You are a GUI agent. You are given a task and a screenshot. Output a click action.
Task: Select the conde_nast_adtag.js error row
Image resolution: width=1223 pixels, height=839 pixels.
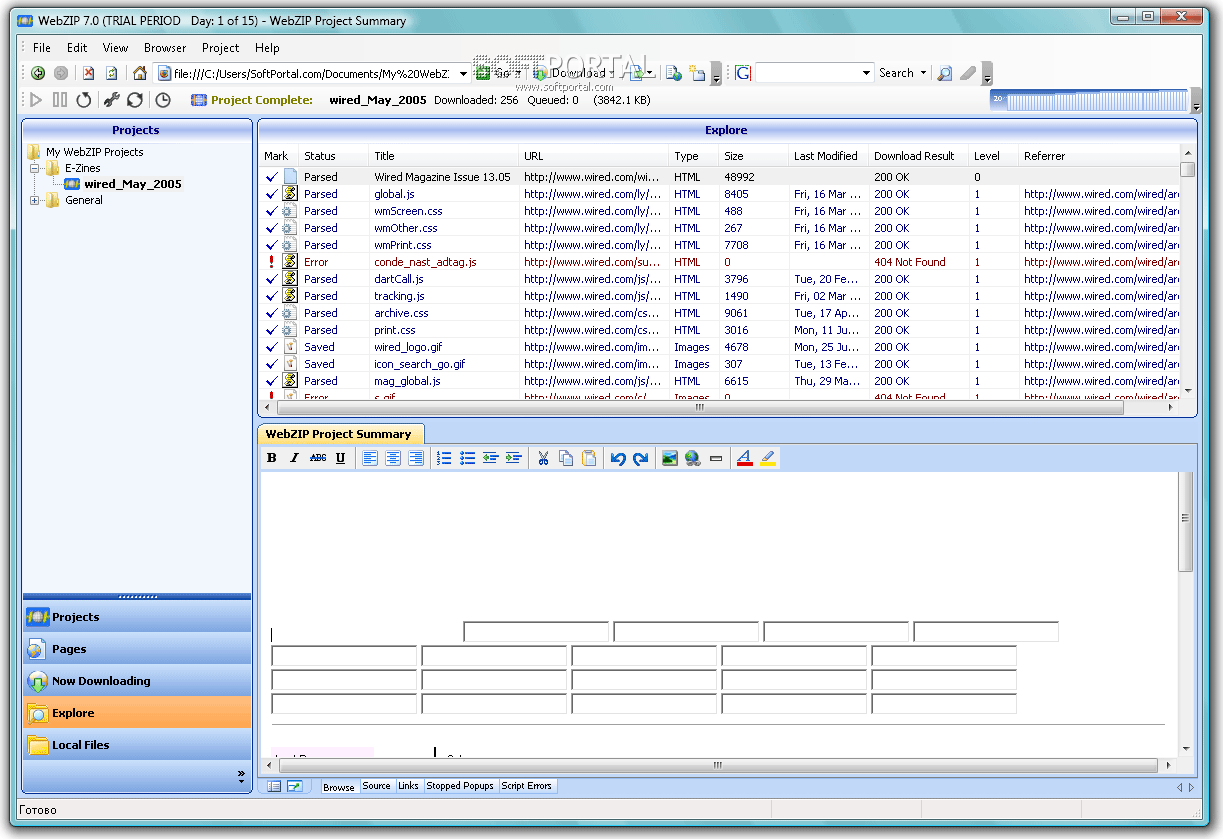click(719, 262)
